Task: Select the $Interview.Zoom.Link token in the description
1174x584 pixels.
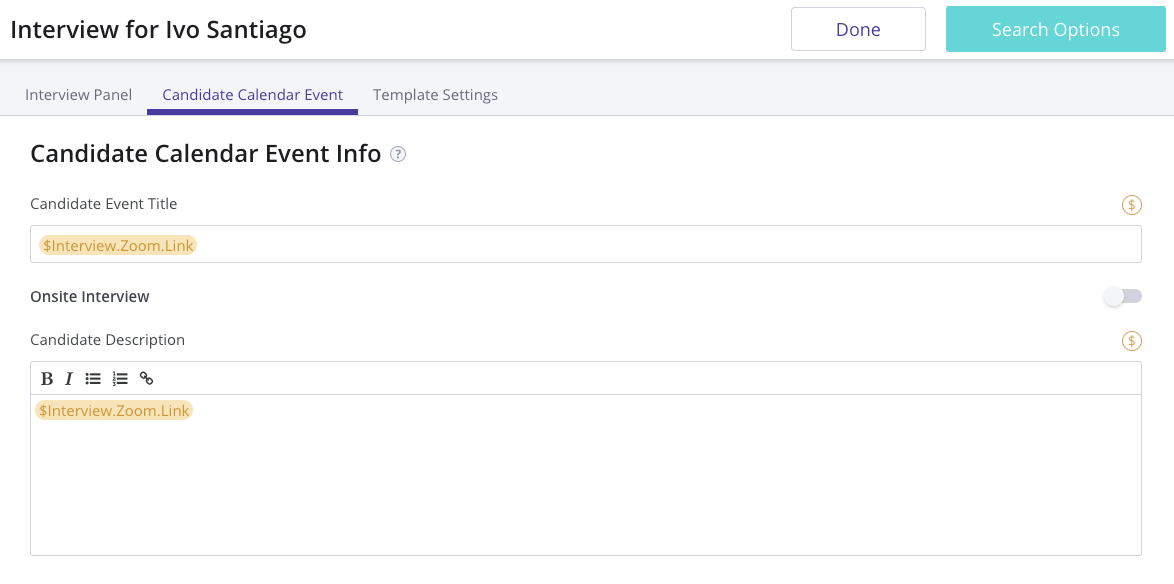Action: pyautogui.click(x=114, y=411)
